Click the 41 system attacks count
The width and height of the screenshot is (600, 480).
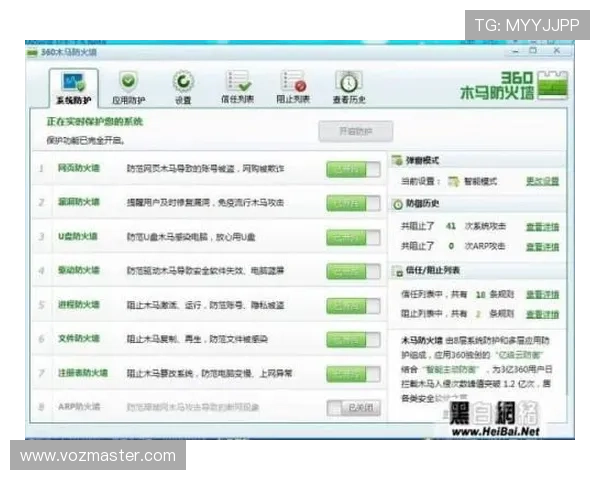click(451, 226)
